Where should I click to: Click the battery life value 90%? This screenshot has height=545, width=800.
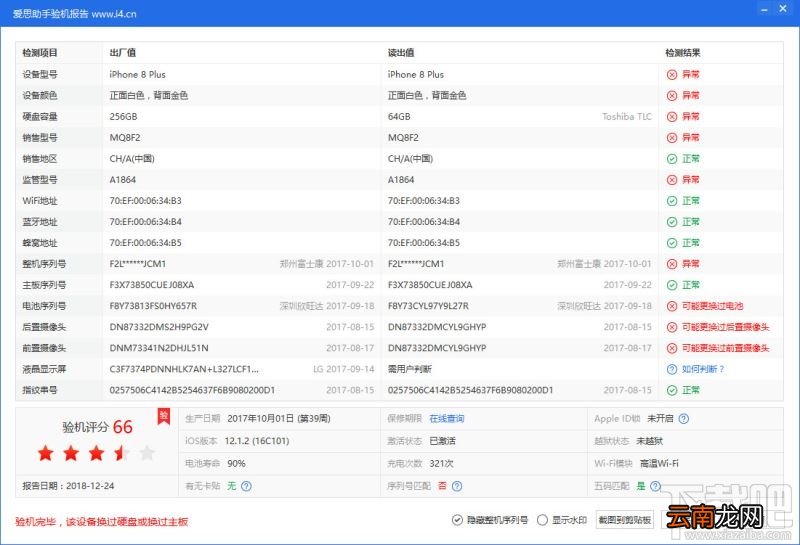pos(236,463)
